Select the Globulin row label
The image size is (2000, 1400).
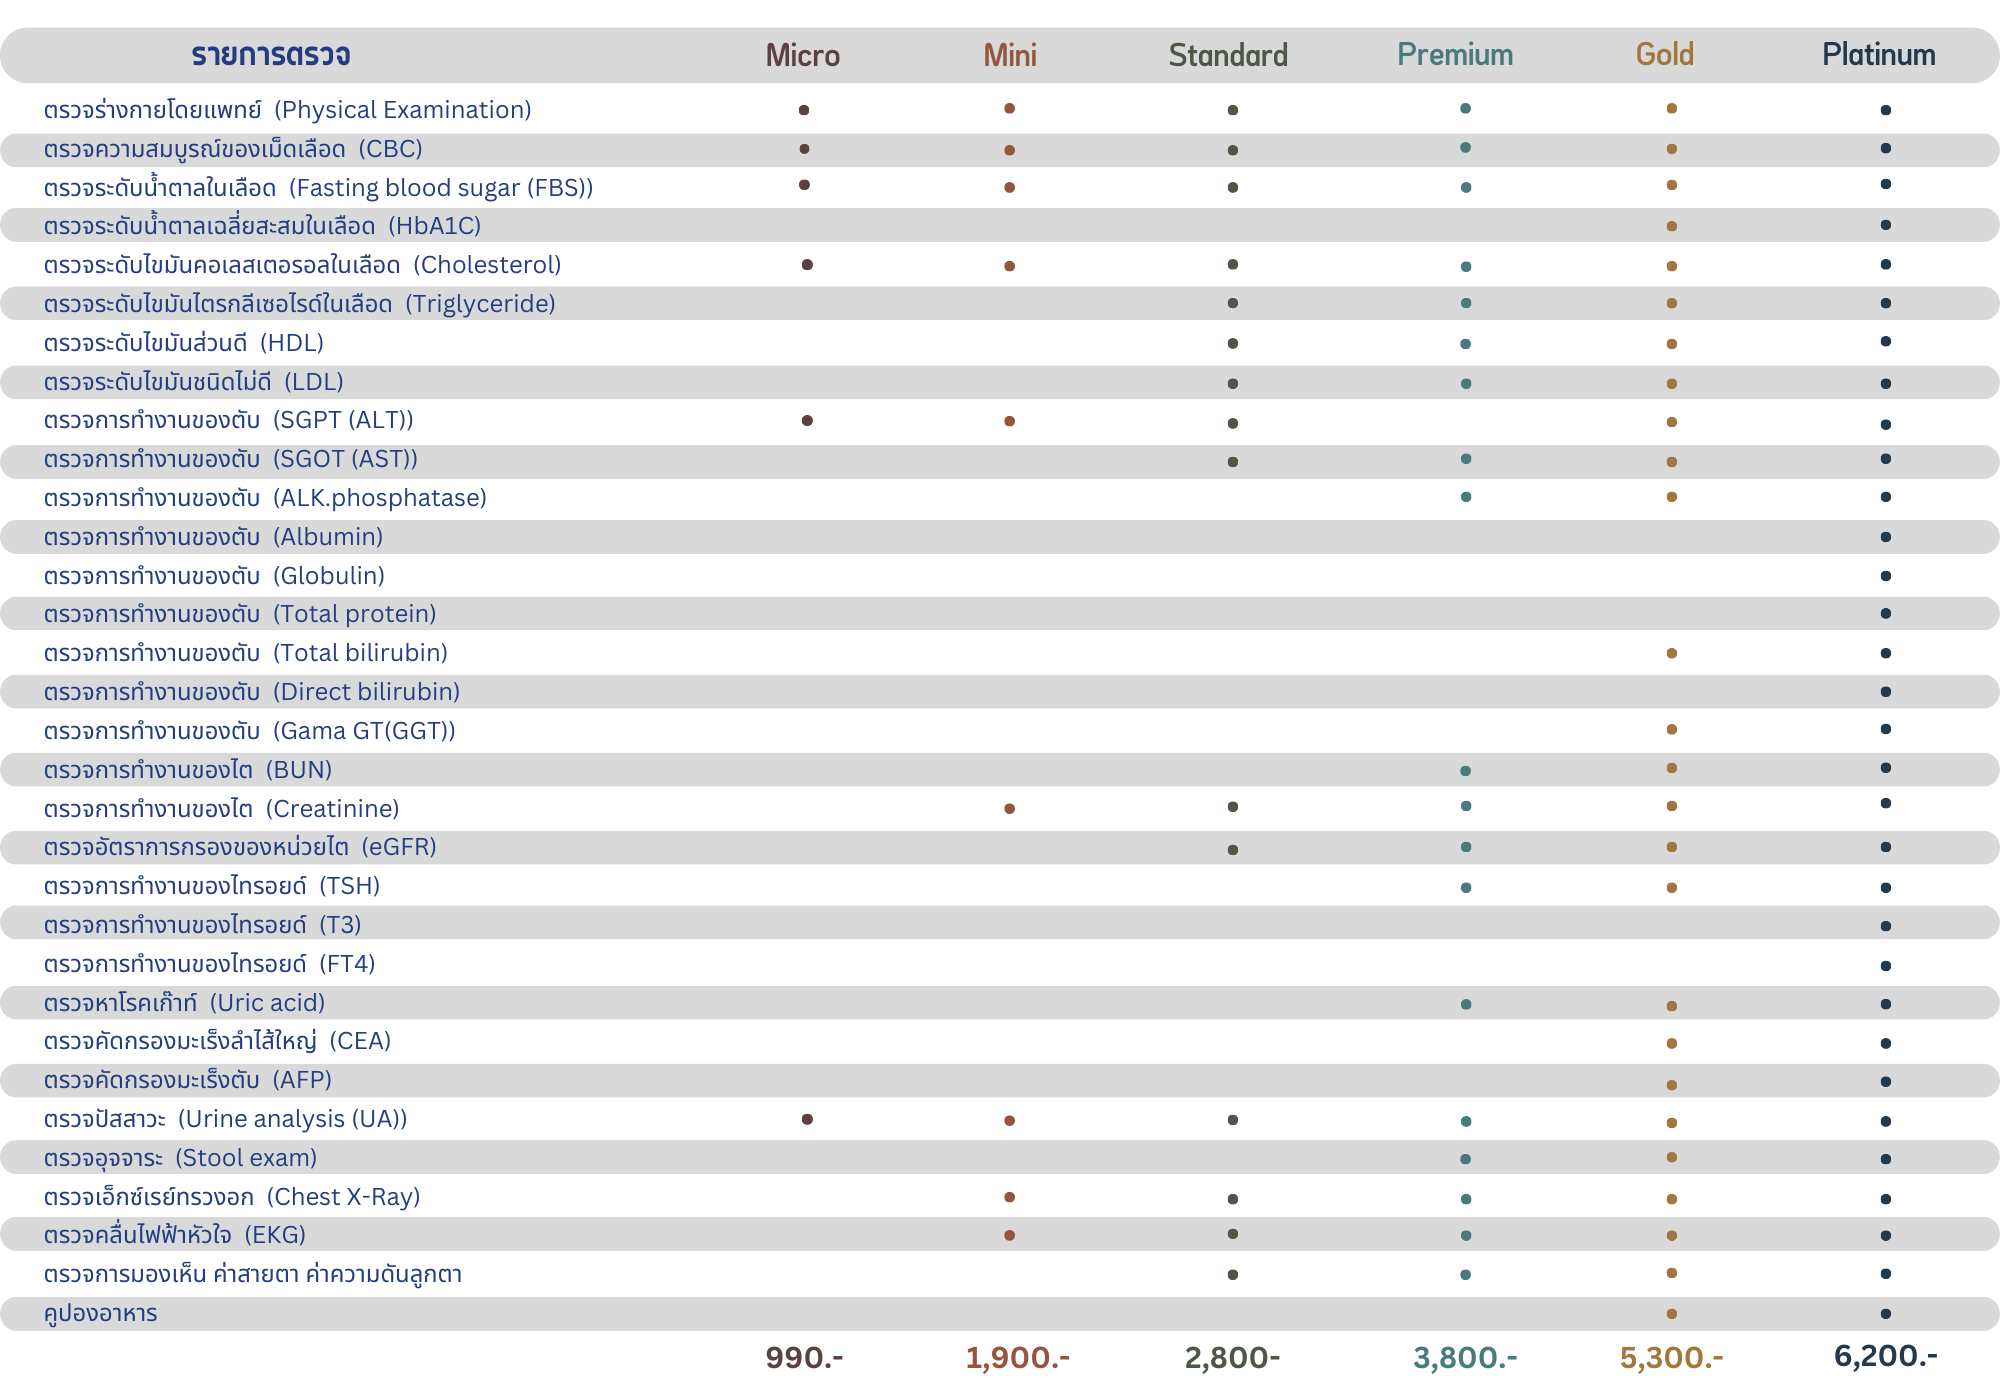[214, 576]
